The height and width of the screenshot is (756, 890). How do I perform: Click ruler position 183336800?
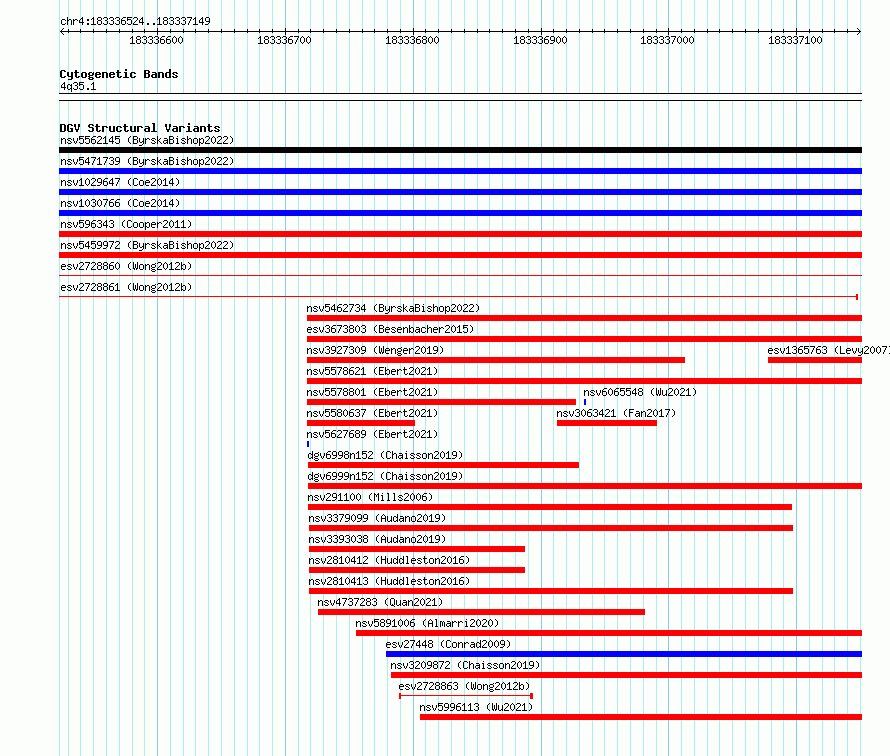412,40
